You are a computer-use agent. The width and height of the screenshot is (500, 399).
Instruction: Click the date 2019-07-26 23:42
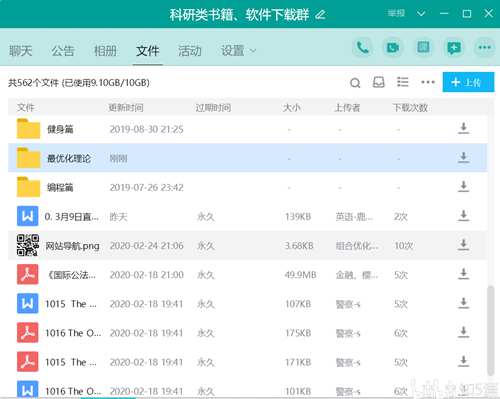point(147,188)
